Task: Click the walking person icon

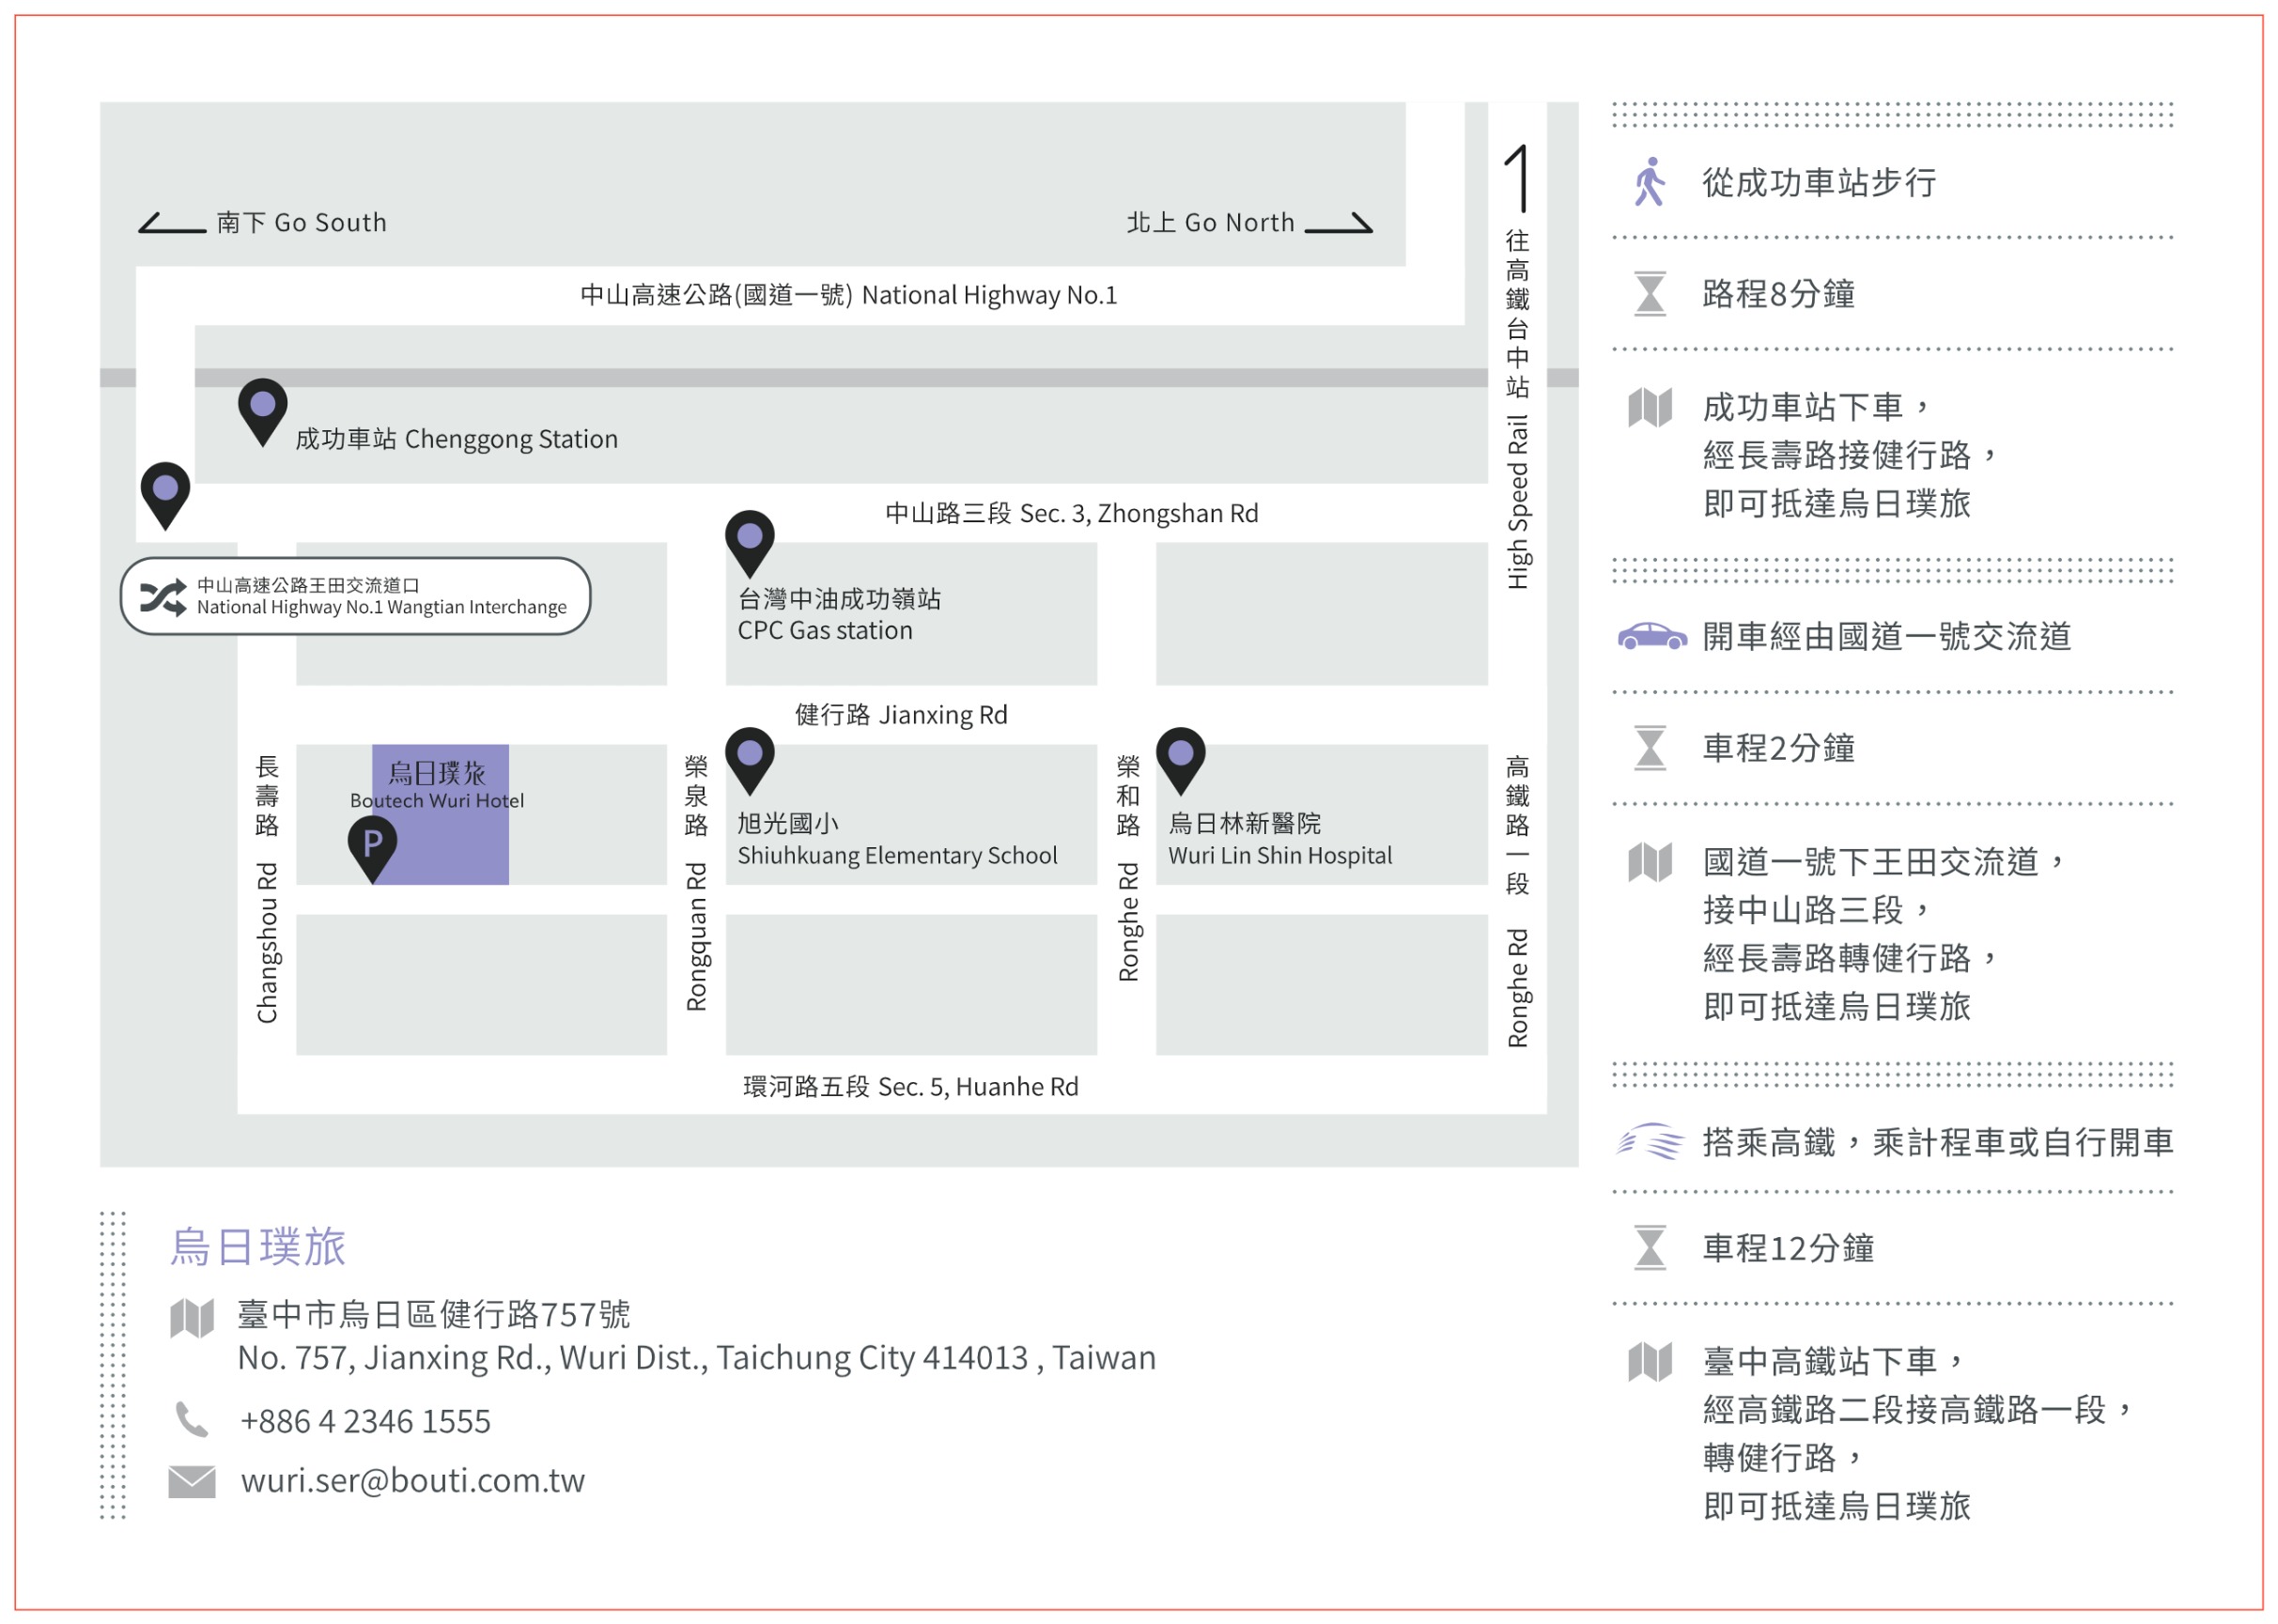Action: [1650, 182]
